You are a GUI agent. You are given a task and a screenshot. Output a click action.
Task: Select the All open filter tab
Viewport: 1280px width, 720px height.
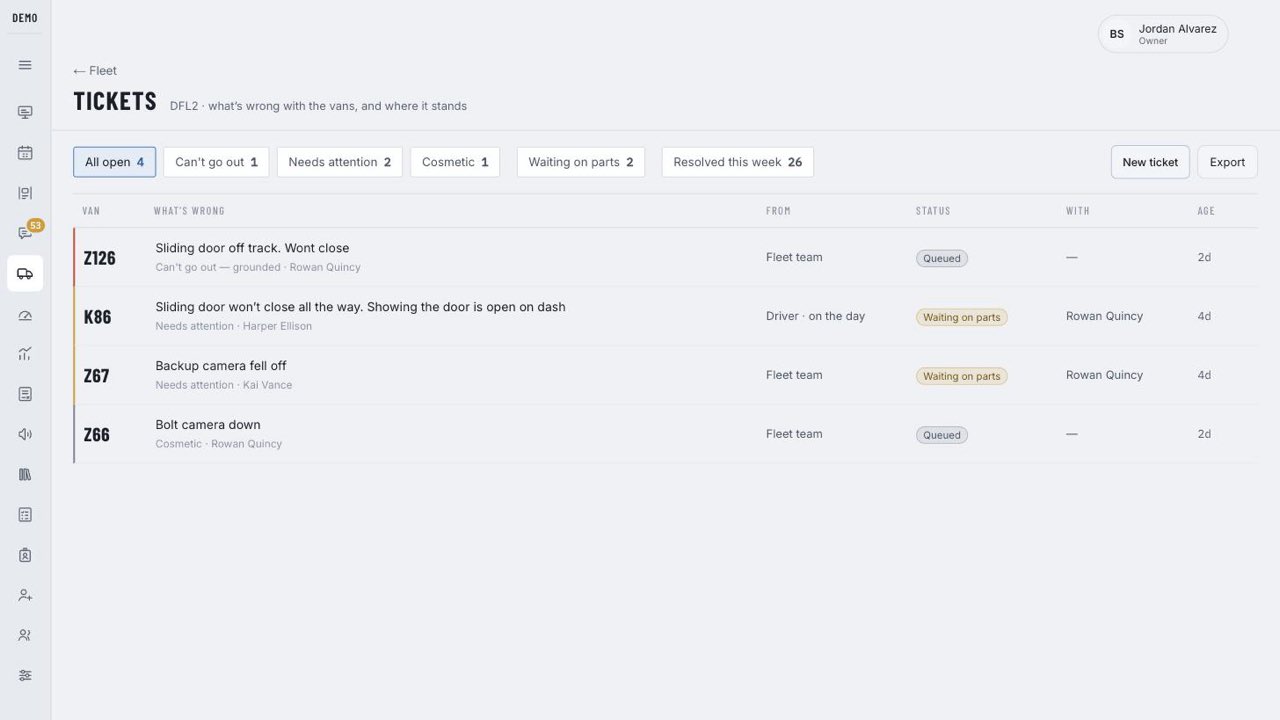114,162
